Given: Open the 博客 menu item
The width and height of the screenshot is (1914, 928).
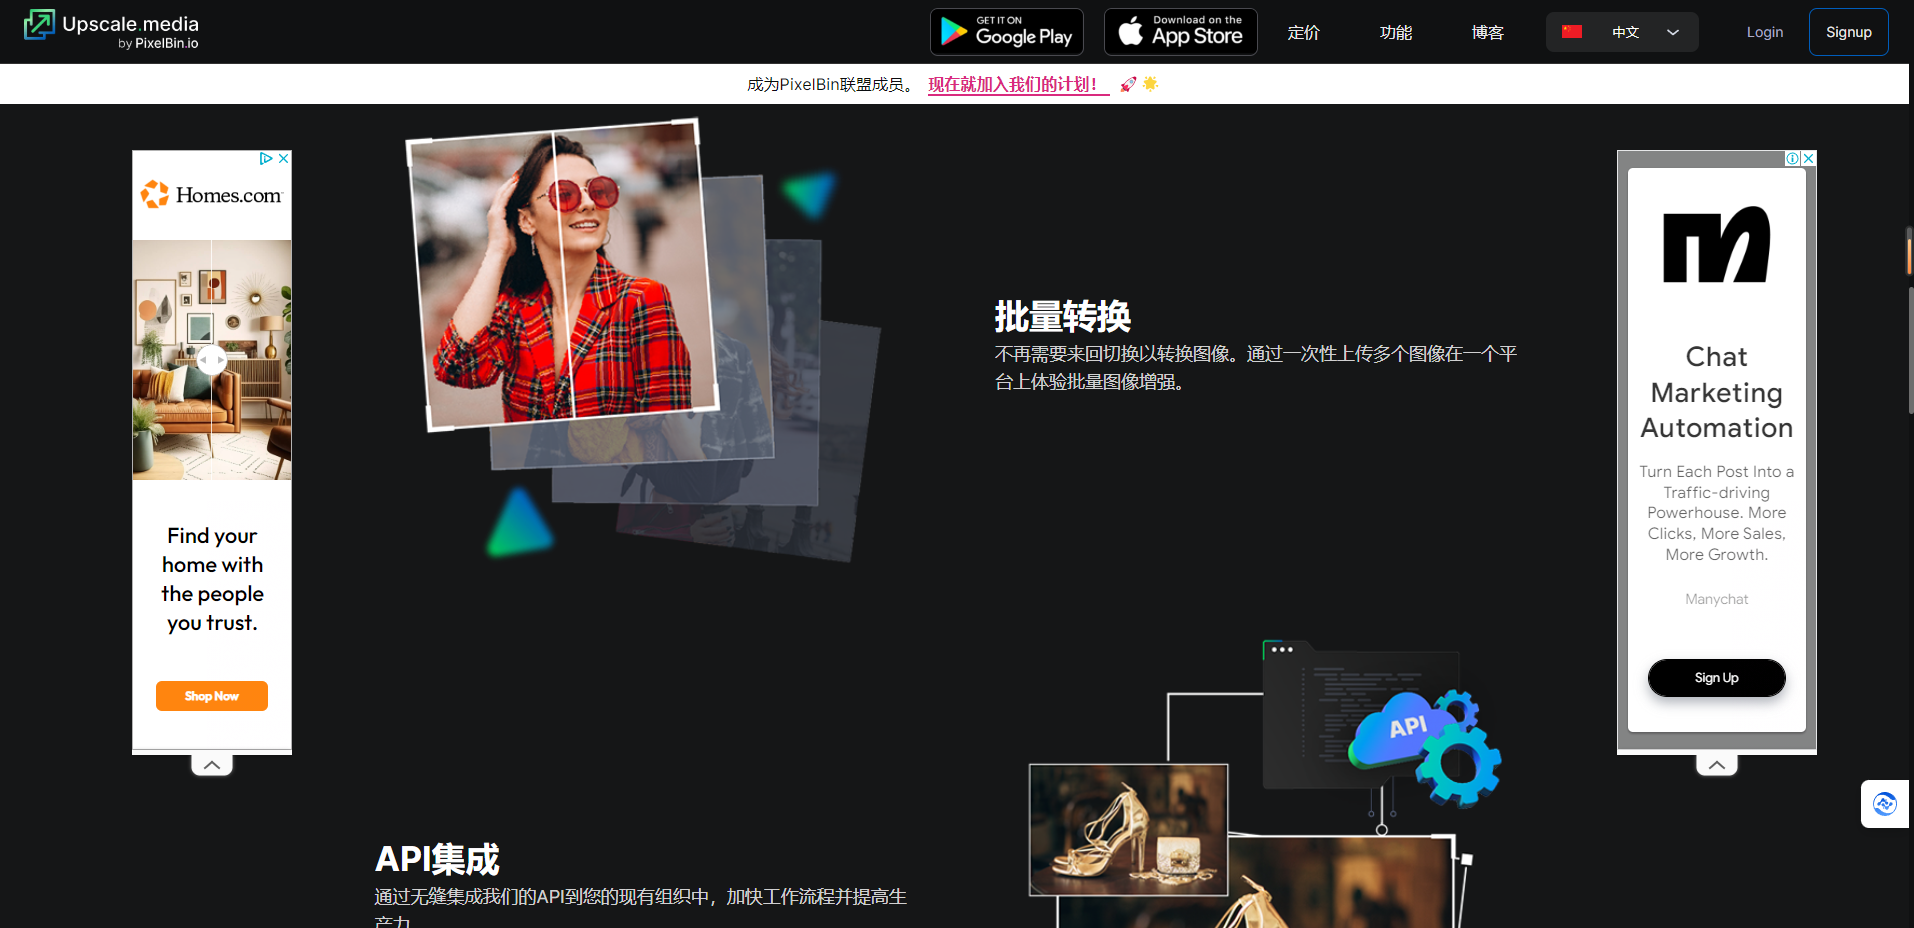Looking at the screenshot, I should tap(1487, 31).
